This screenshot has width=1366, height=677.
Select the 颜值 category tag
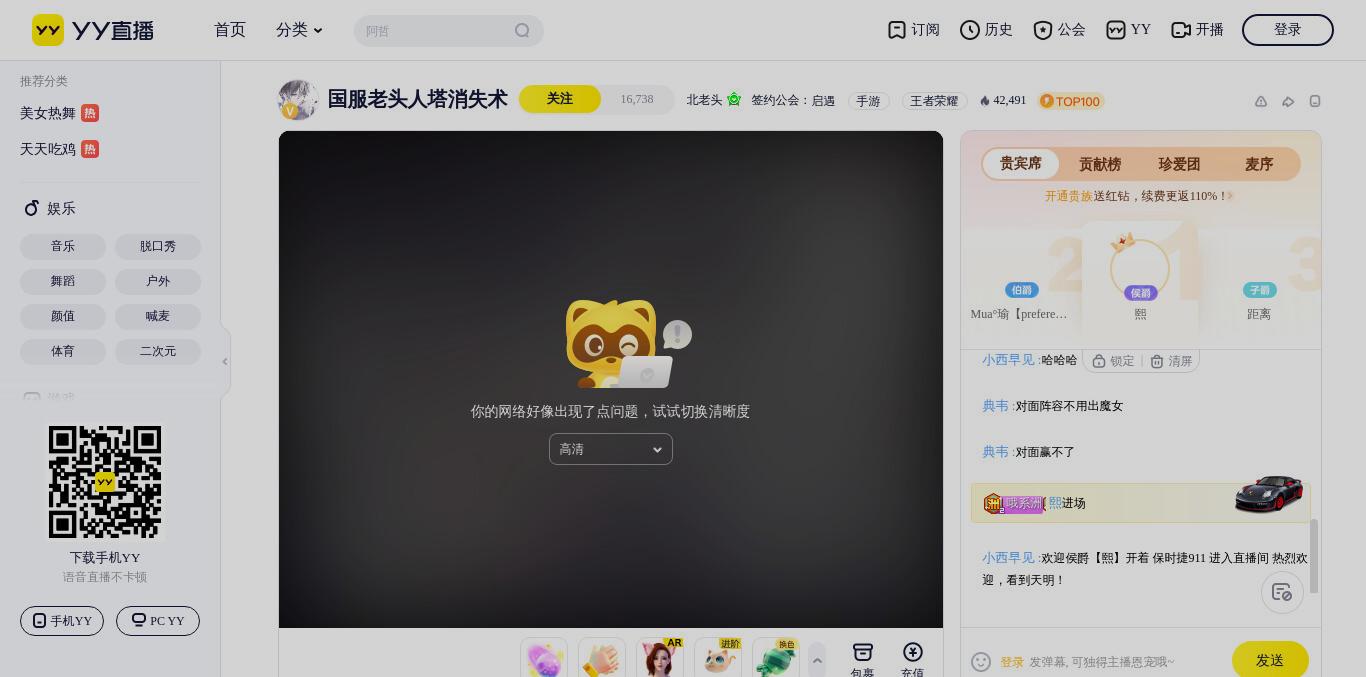[x=63, y=316]
